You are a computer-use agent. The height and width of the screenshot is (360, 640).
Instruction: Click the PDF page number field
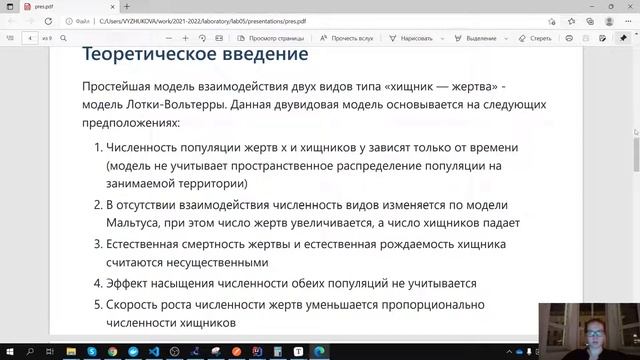coord(30,38)
